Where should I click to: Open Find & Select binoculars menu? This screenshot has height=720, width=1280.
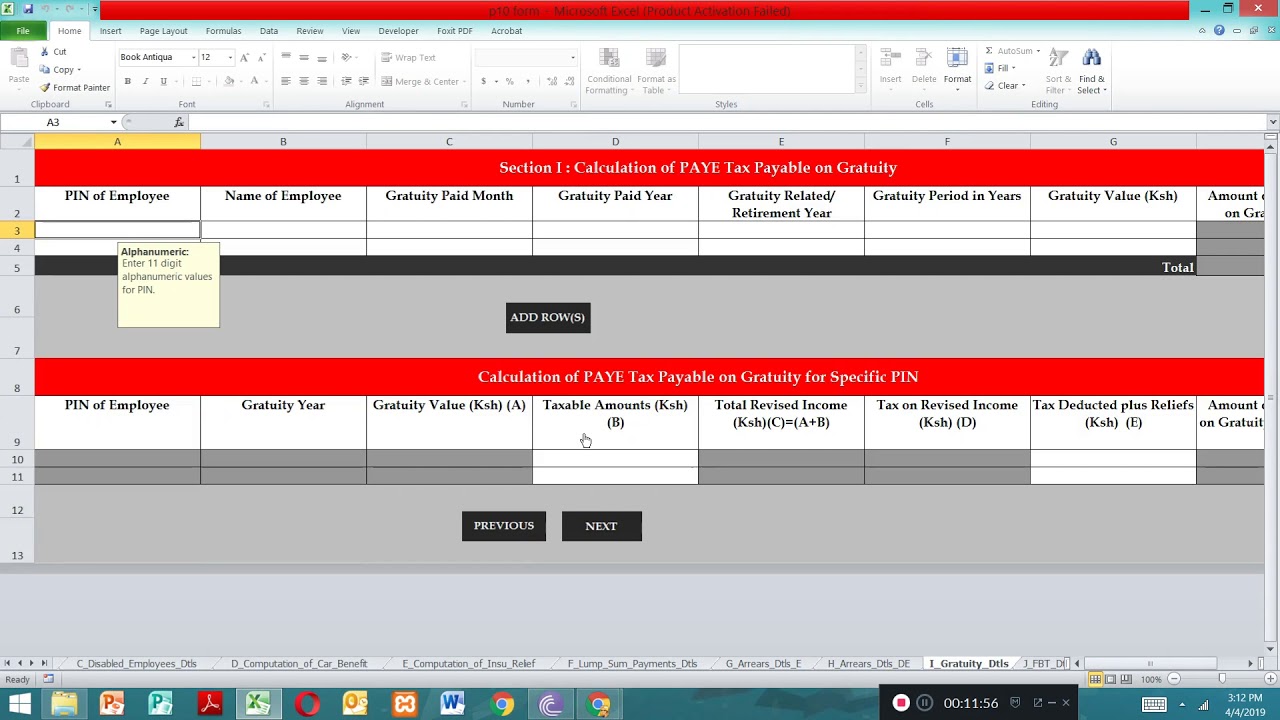(x=1091, y=71)
